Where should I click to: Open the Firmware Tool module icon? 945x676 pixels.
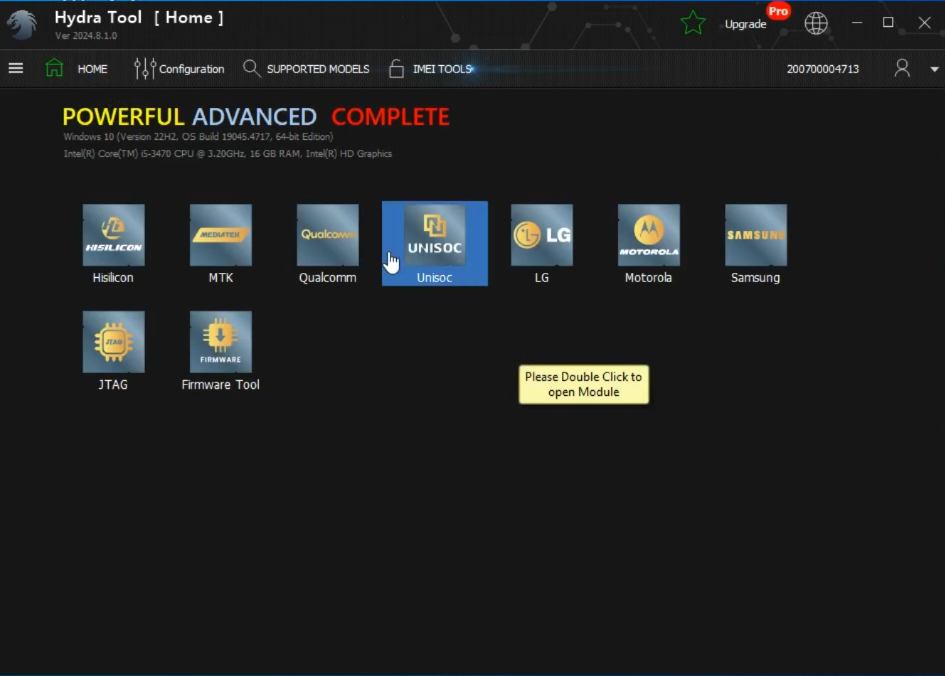pos(221,342)
